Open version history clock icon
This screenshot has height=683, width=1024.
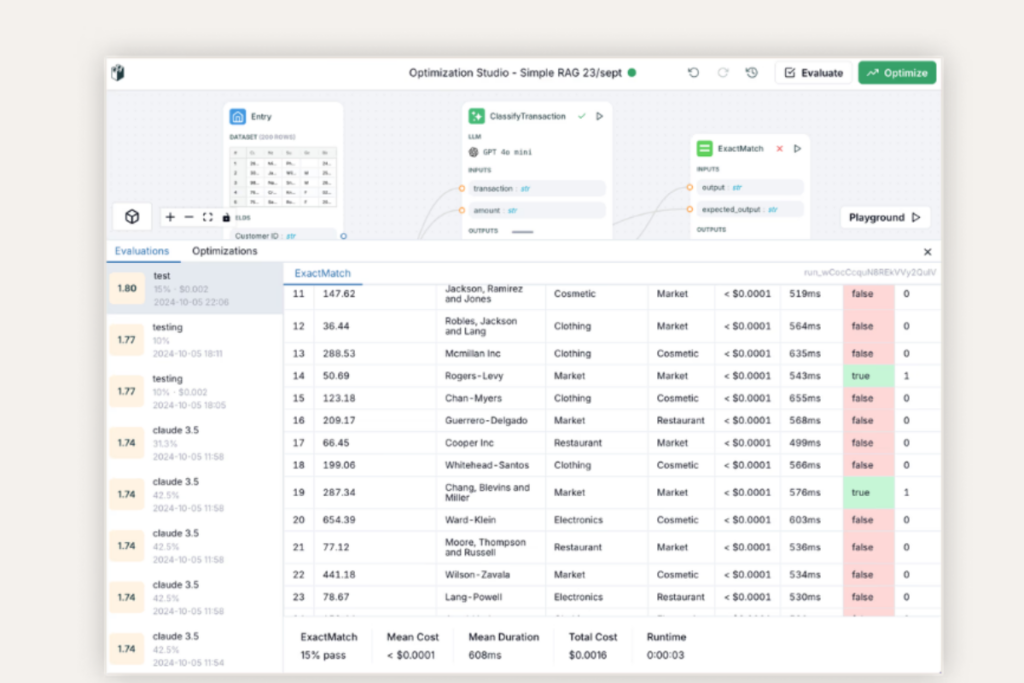pos(752,72)
